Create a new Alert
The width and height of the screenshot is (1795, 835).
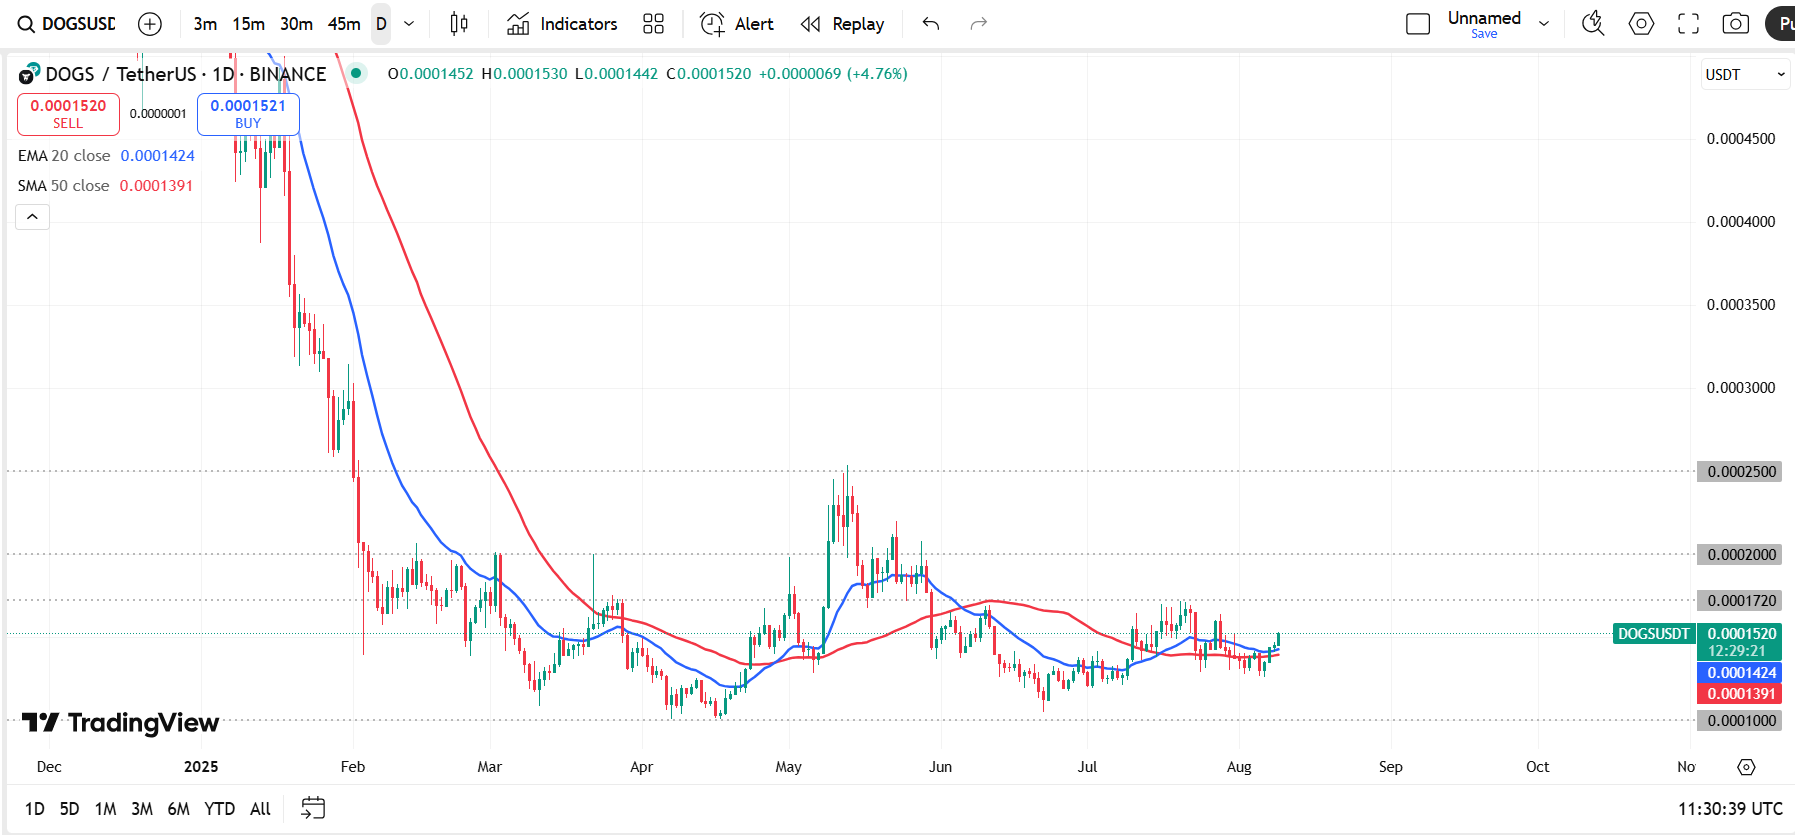pyautogui.click(x=737, y=24)
